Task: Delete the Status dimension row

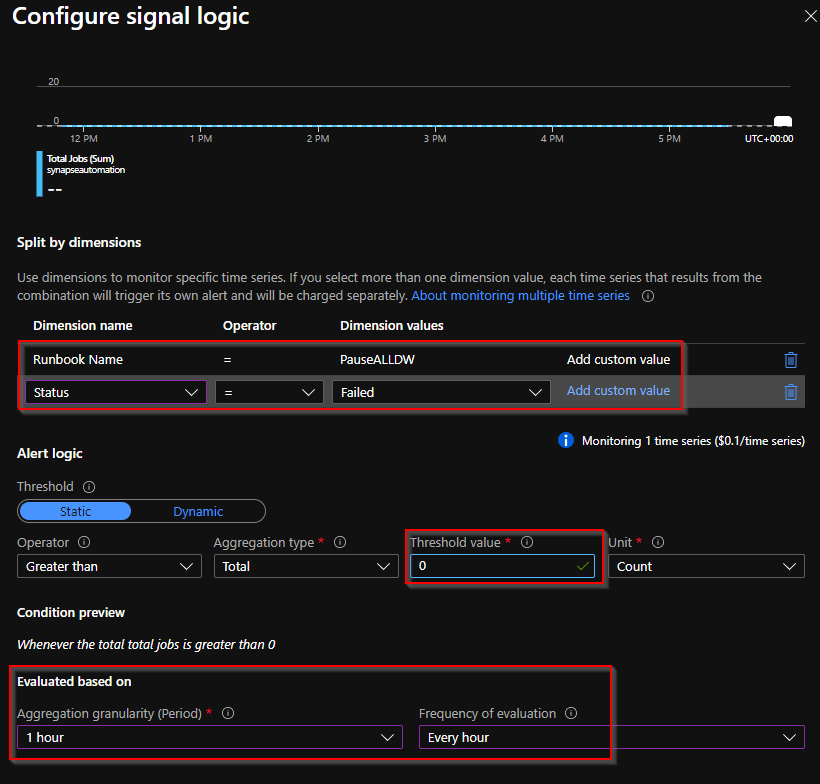Action: click(791, 392)
